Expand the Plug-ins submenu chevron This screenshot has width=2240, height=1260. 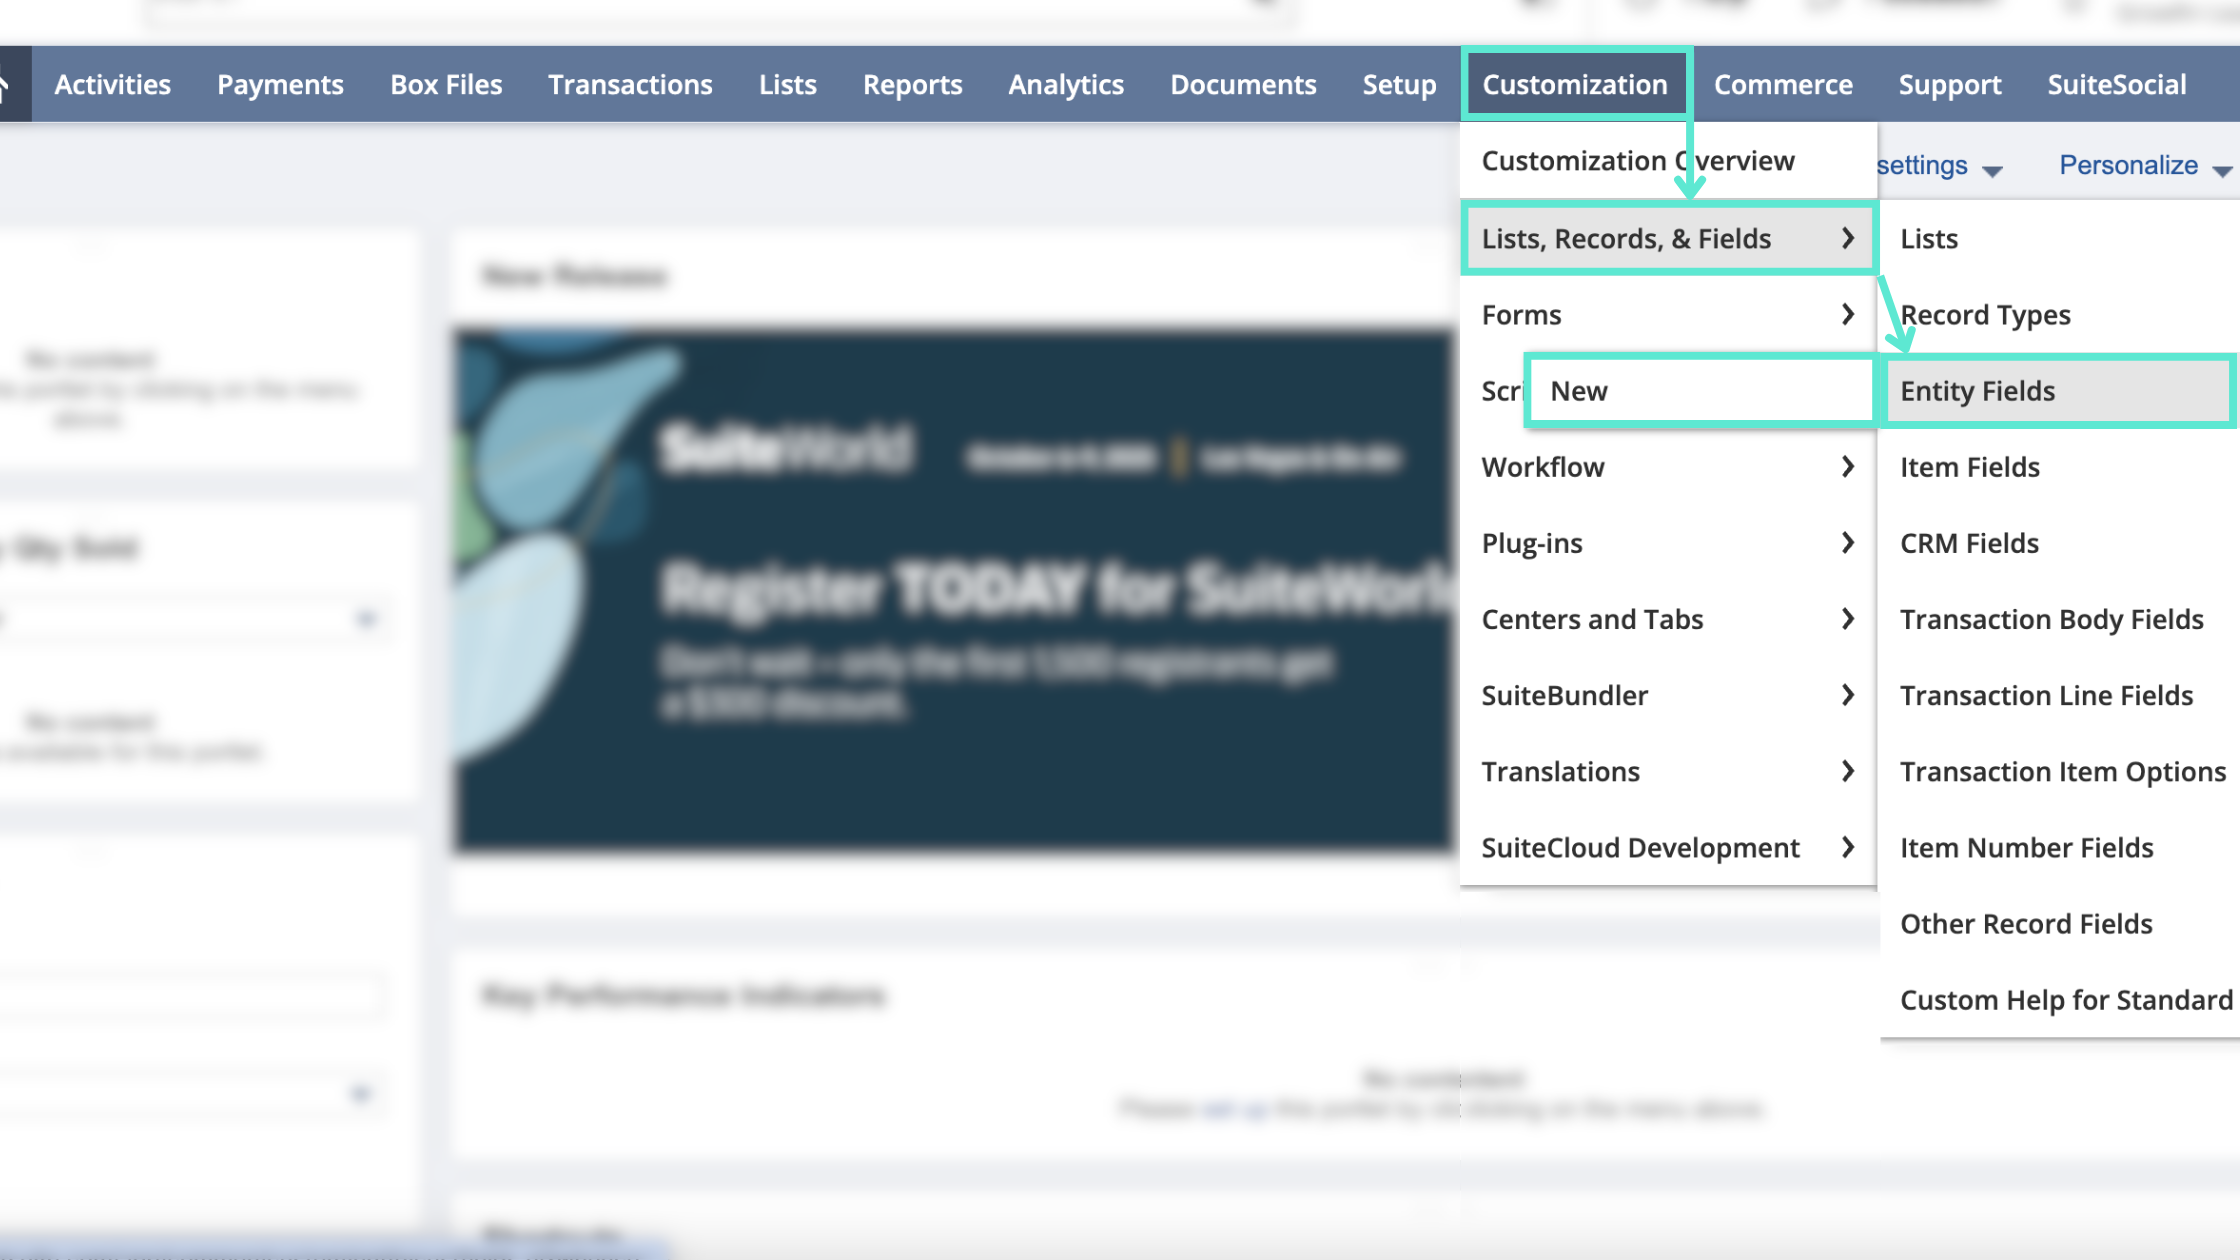point(1847,543)
